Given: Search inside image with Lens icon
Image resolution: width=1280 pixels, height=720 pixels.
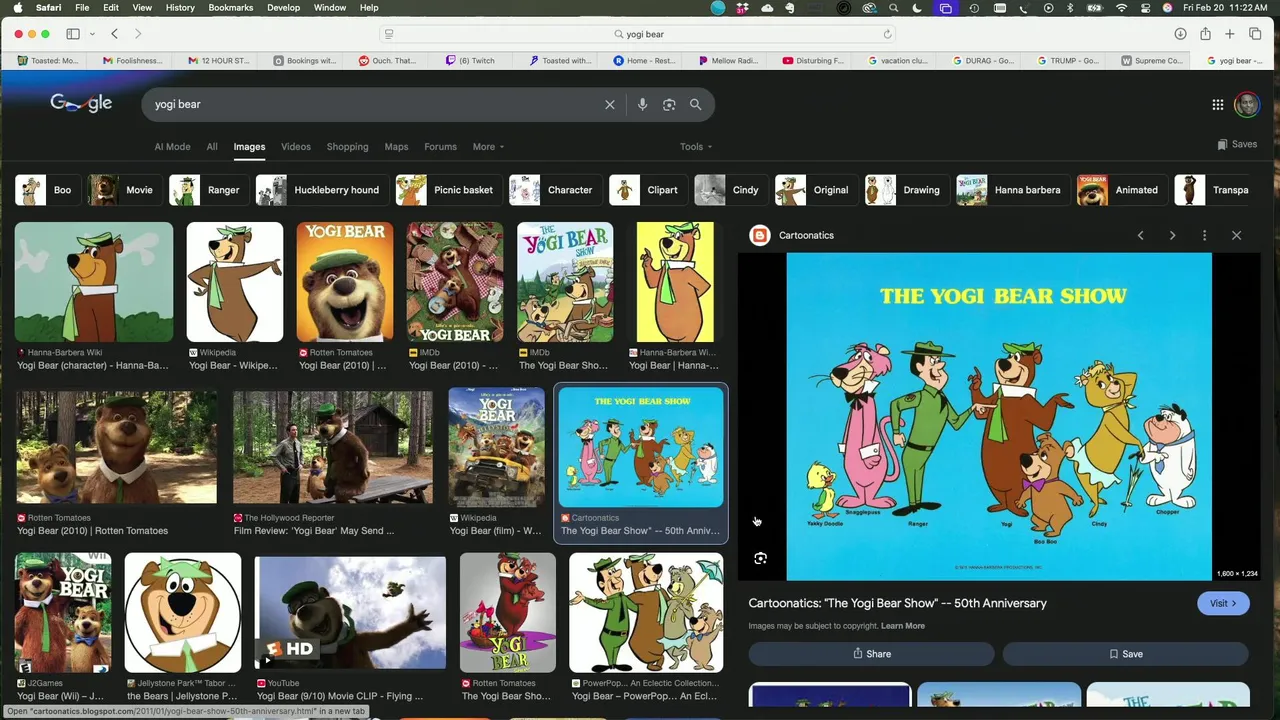Looking at the screenshot, I should click(760, 558).
